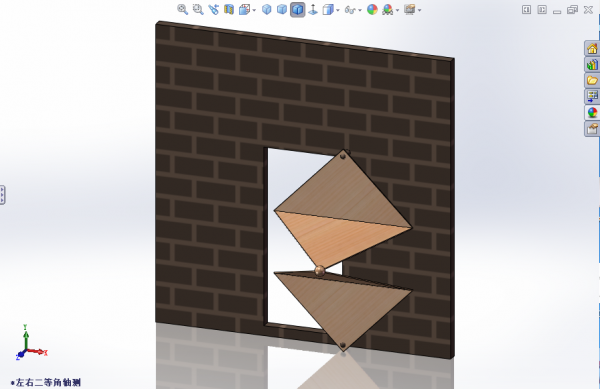Viewport: 600px width, 389px height.
Task: Click the View Orientation icon
Action: [x=244, y=10]
